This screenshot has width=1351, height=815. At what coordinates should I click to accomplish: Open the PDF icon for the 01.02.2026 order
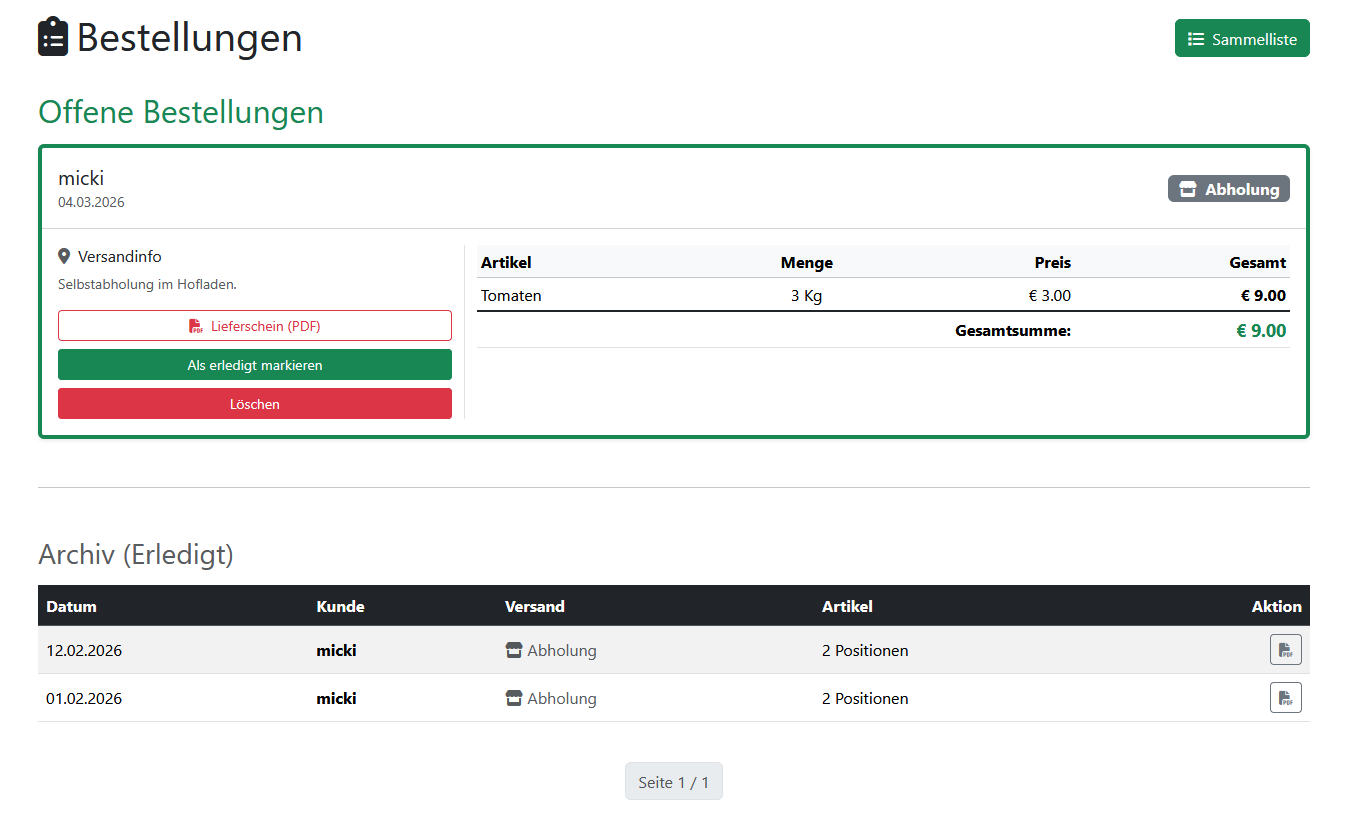click(1285, 698)
